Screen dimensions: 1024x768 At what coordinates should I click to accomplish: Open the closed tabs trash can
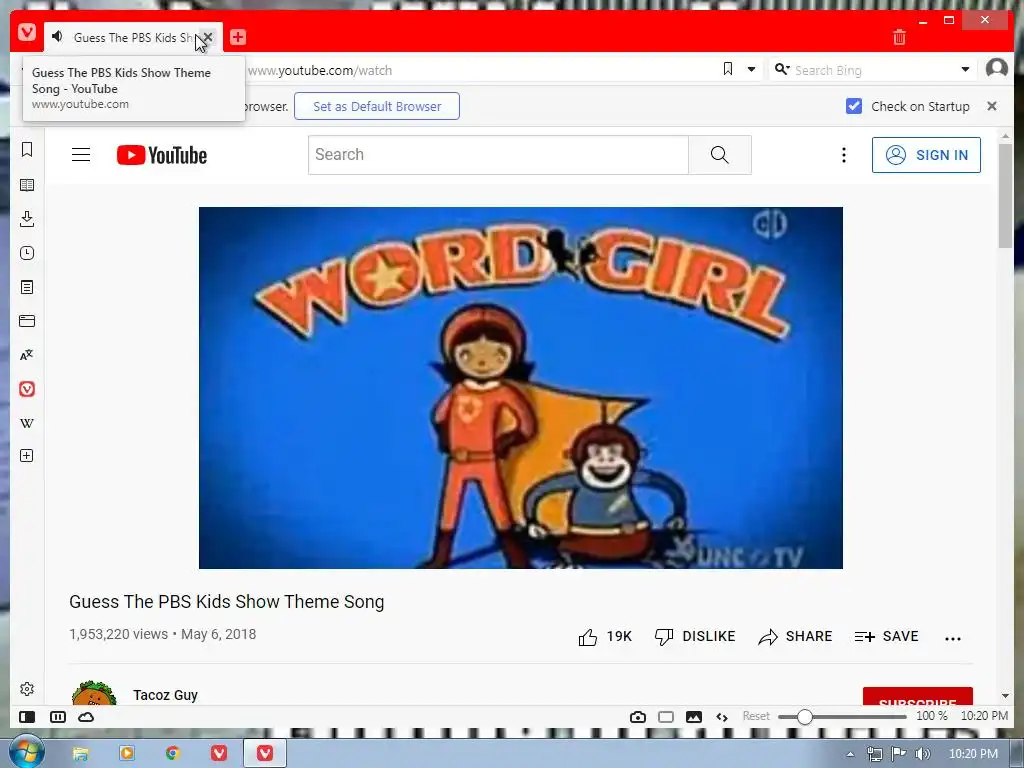pyautogui.click(x=899, y=37)
